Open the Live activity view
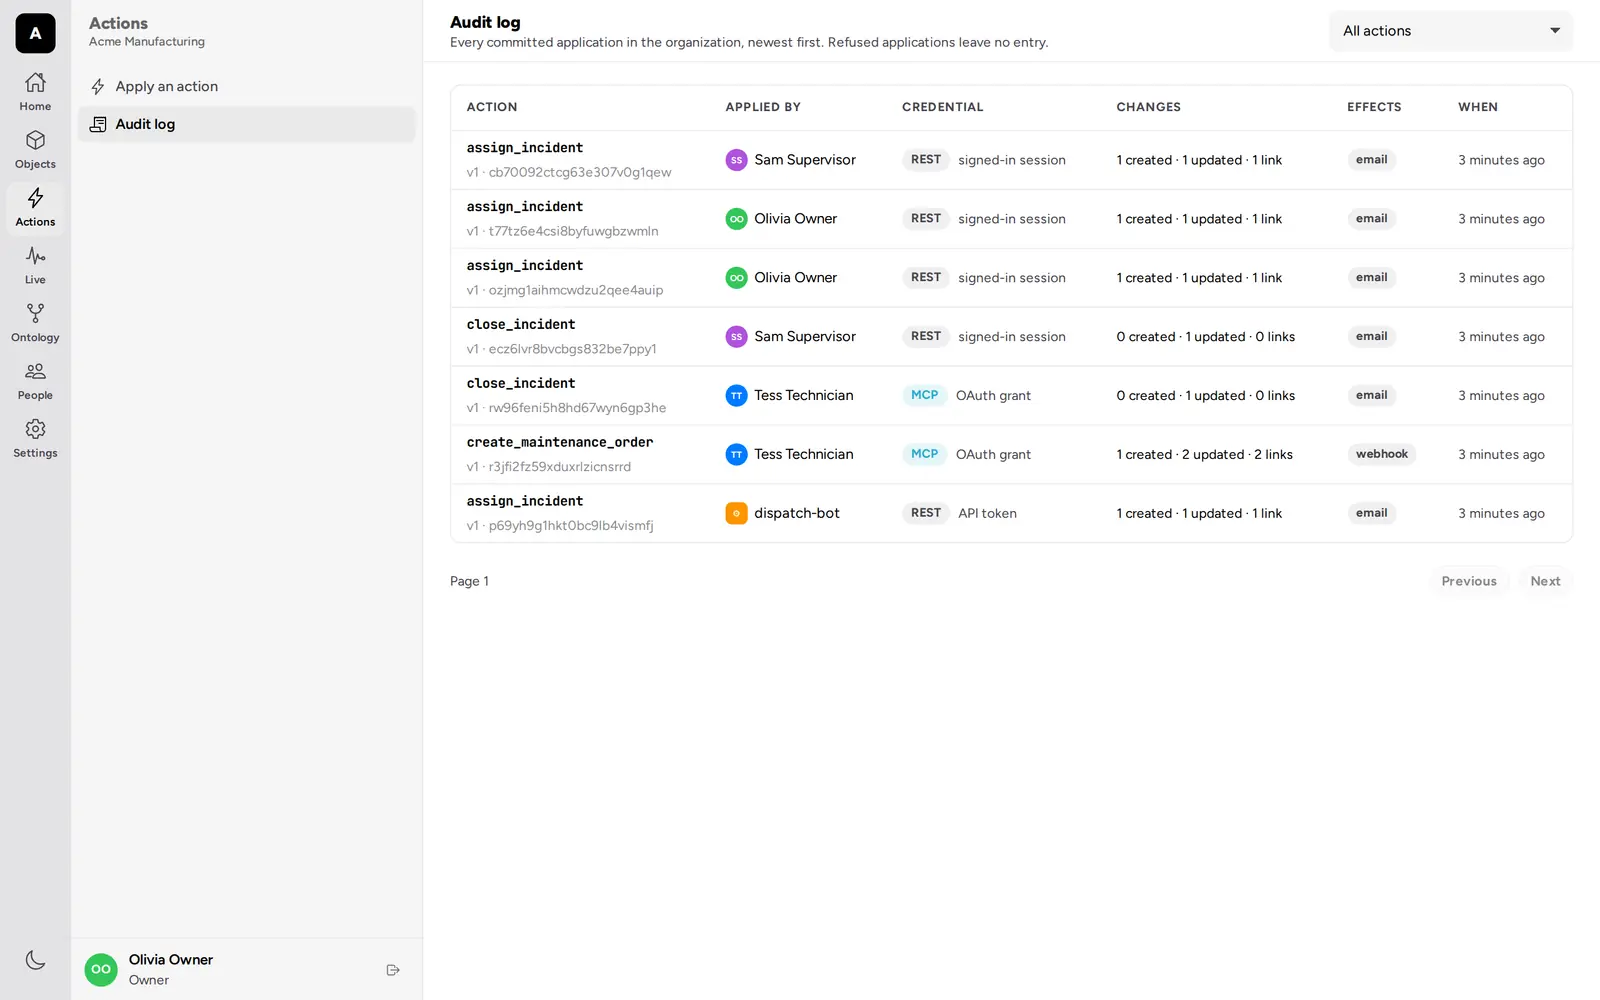The height and width of the screenshot is (1000, 1600). click(35, 266)
